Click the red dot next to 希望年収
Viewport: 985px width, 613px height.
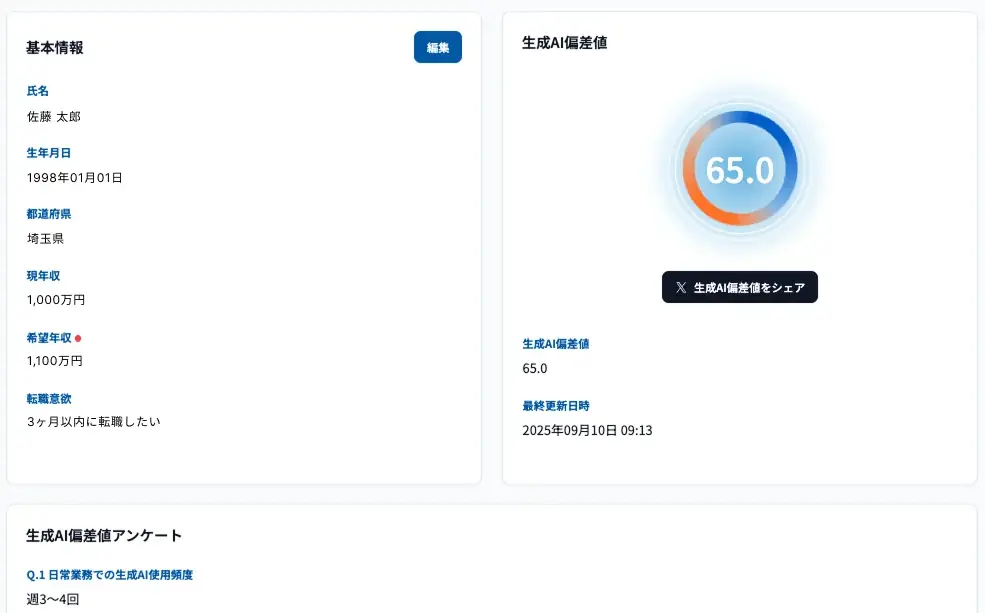(x=78, y=338)
